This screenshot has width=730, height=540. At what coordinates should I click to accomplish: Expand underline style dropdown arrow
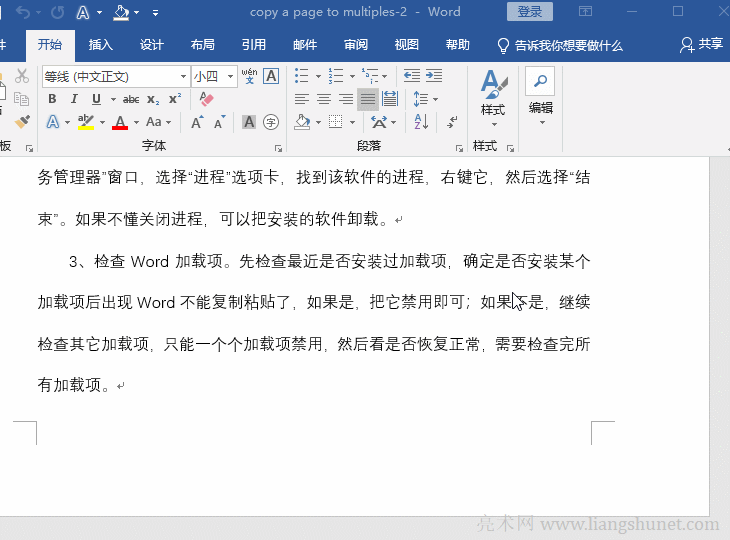(113, 99)
